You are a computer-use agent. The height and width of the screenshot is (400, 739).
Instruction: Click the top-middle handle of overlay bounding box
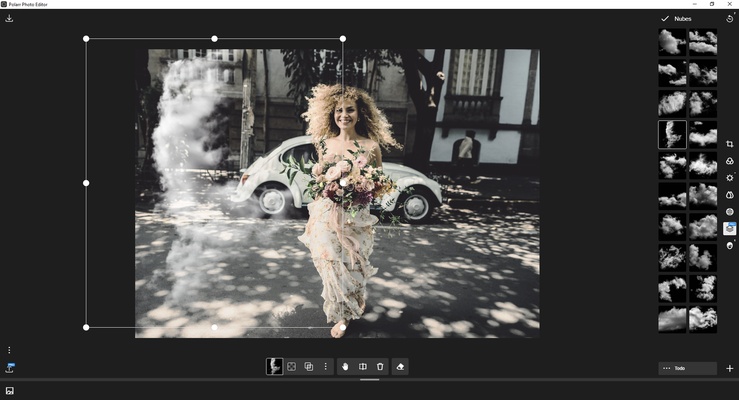[214, 39]
